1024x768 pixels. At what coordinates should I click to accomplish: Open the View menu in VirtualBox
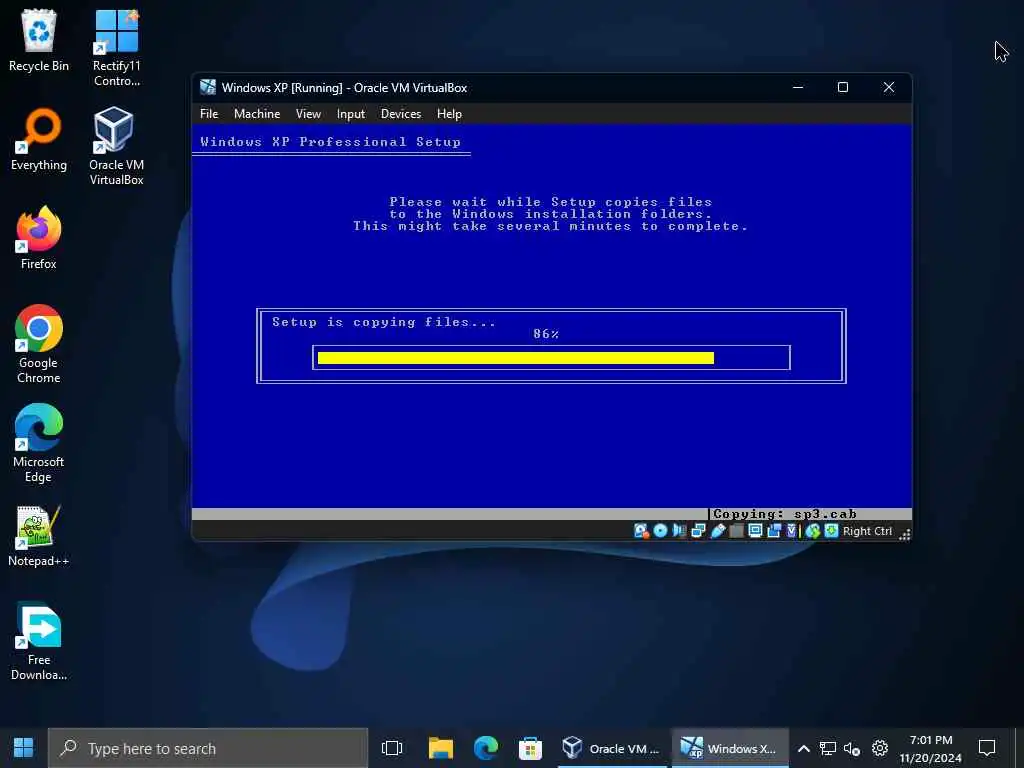308,114
